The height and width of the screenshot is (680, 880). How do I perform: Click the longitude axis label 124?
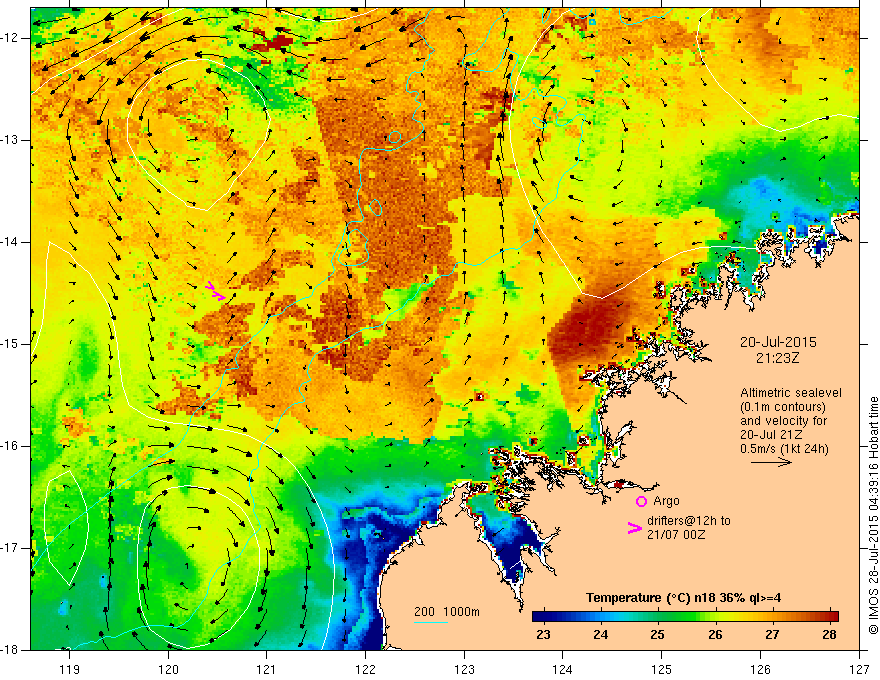pos(563,669)
